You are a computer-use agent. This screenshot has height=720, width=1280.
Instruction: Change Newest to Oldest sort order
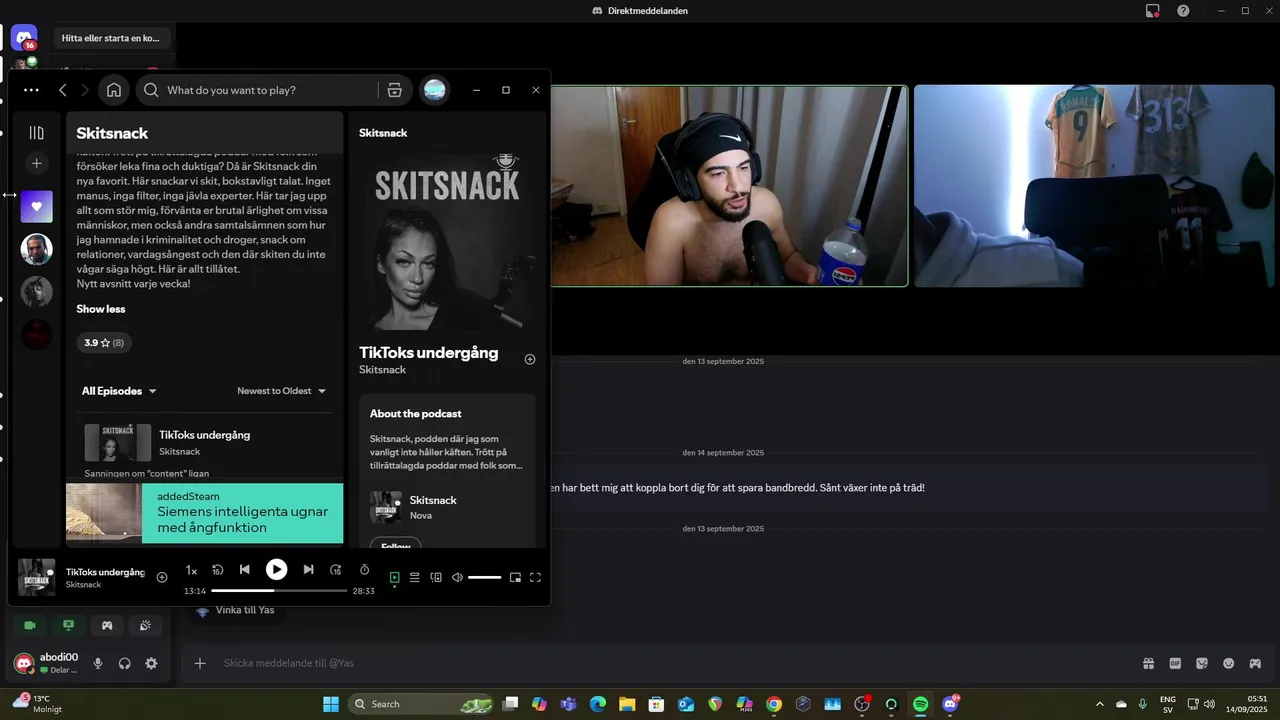[x=282, y=391]
